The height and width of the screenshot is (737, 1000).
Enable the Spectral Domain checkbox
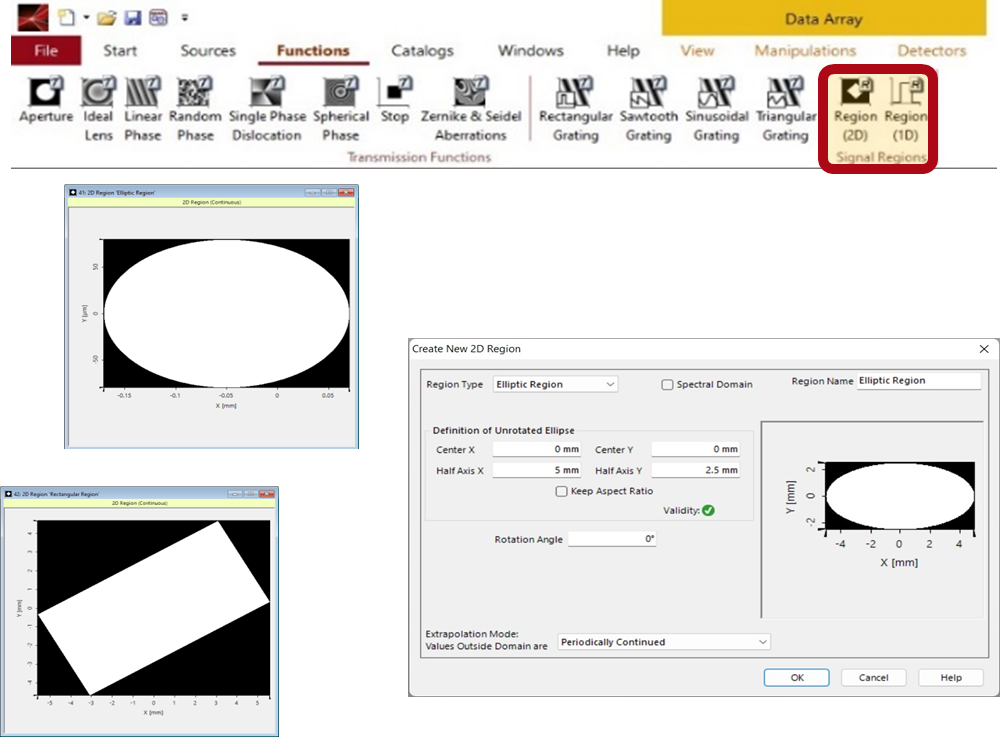point(667,384)
